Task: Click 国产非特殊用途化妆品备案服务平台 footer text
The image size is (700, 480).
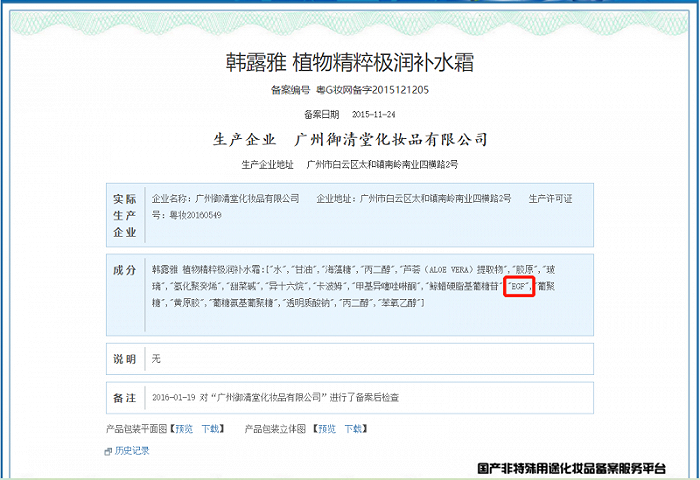Action: (571, 468)
